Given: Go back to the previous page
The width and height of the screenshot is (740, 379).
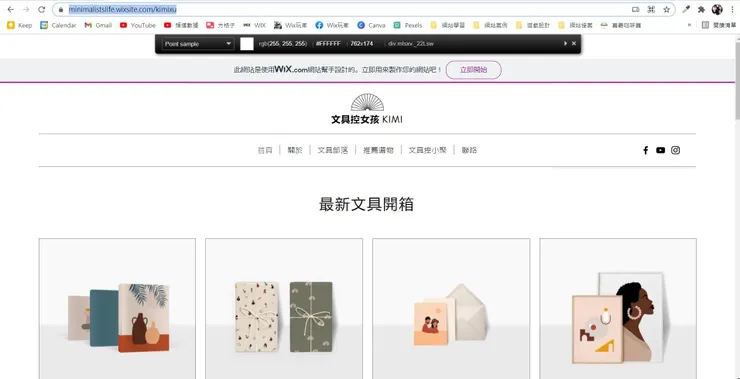Looking at the screenshot, I should (10, 9).
